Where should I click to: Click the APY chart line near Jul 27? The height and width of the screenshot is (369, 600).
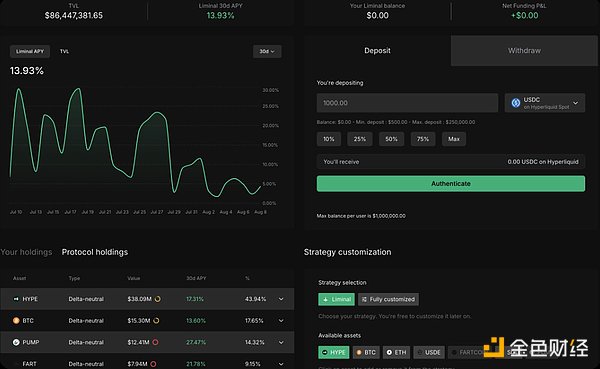pos(157,112)
